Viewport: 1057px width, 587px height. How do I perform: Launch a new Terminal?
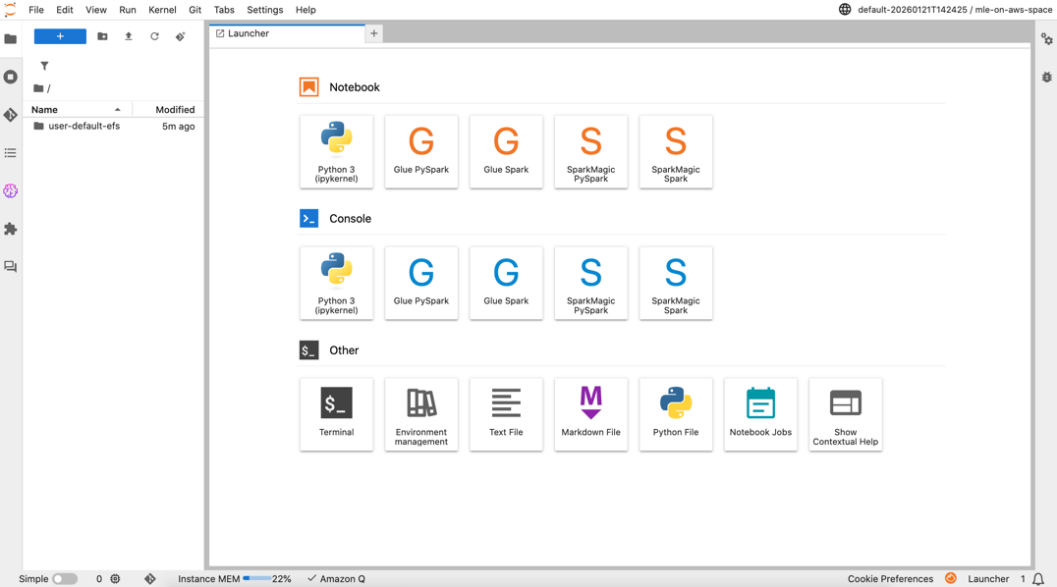click(336, 414)
